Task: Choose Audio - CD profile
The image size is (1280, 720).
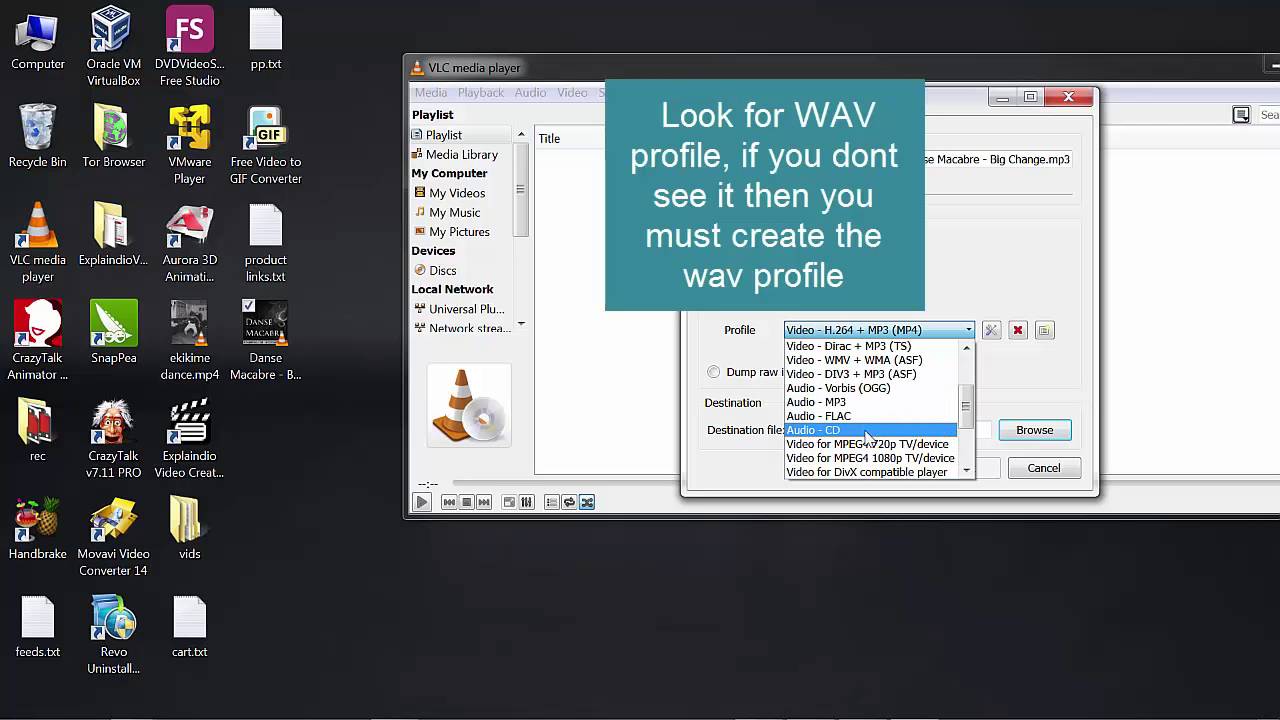Action: 871,430
